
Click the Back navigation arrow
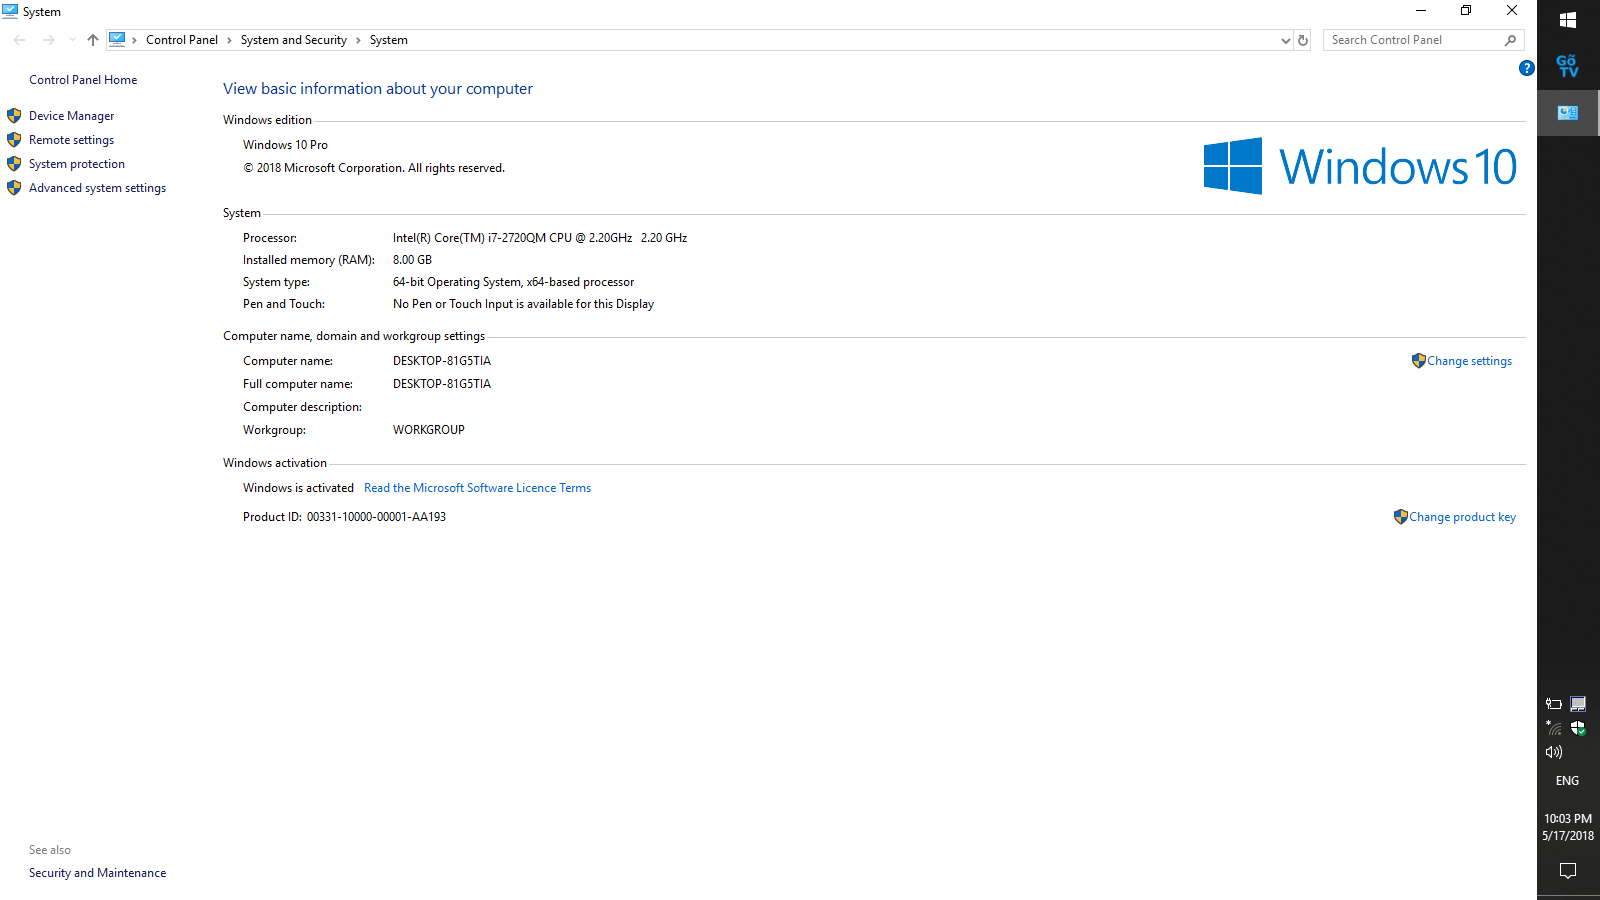tap(20, 40)
